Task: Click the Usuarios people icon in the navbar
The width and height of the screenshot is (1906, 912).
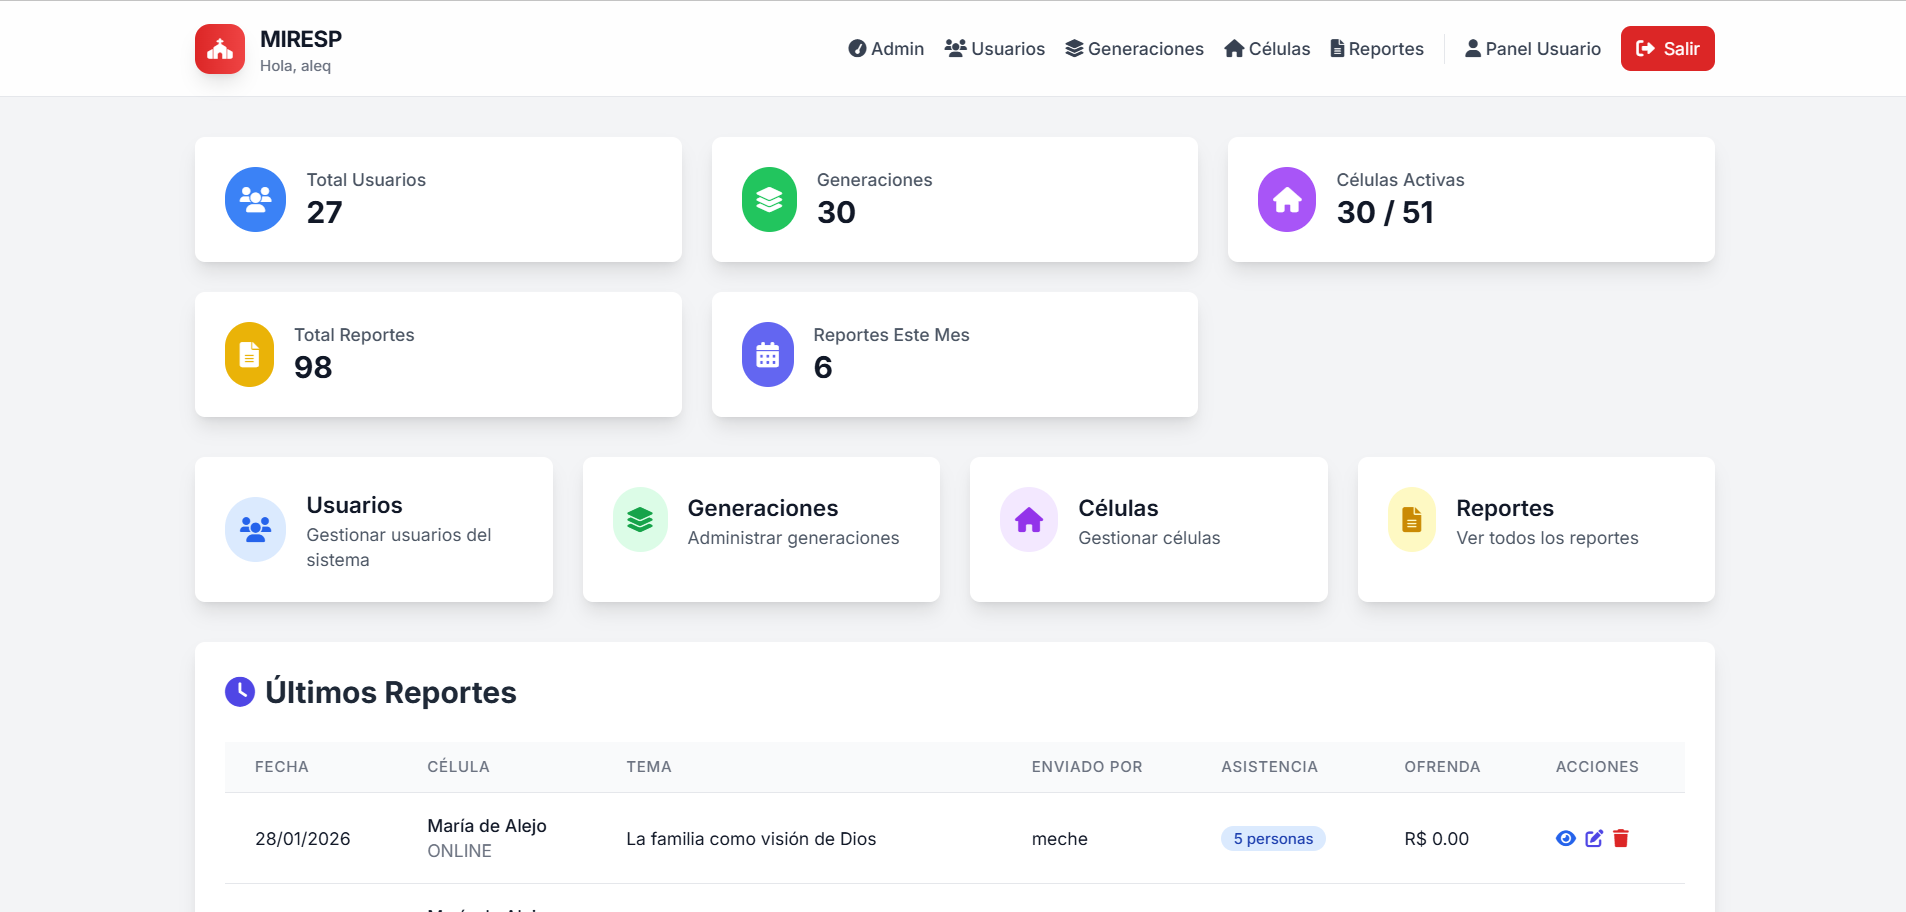Action: [x=957, y=48]
